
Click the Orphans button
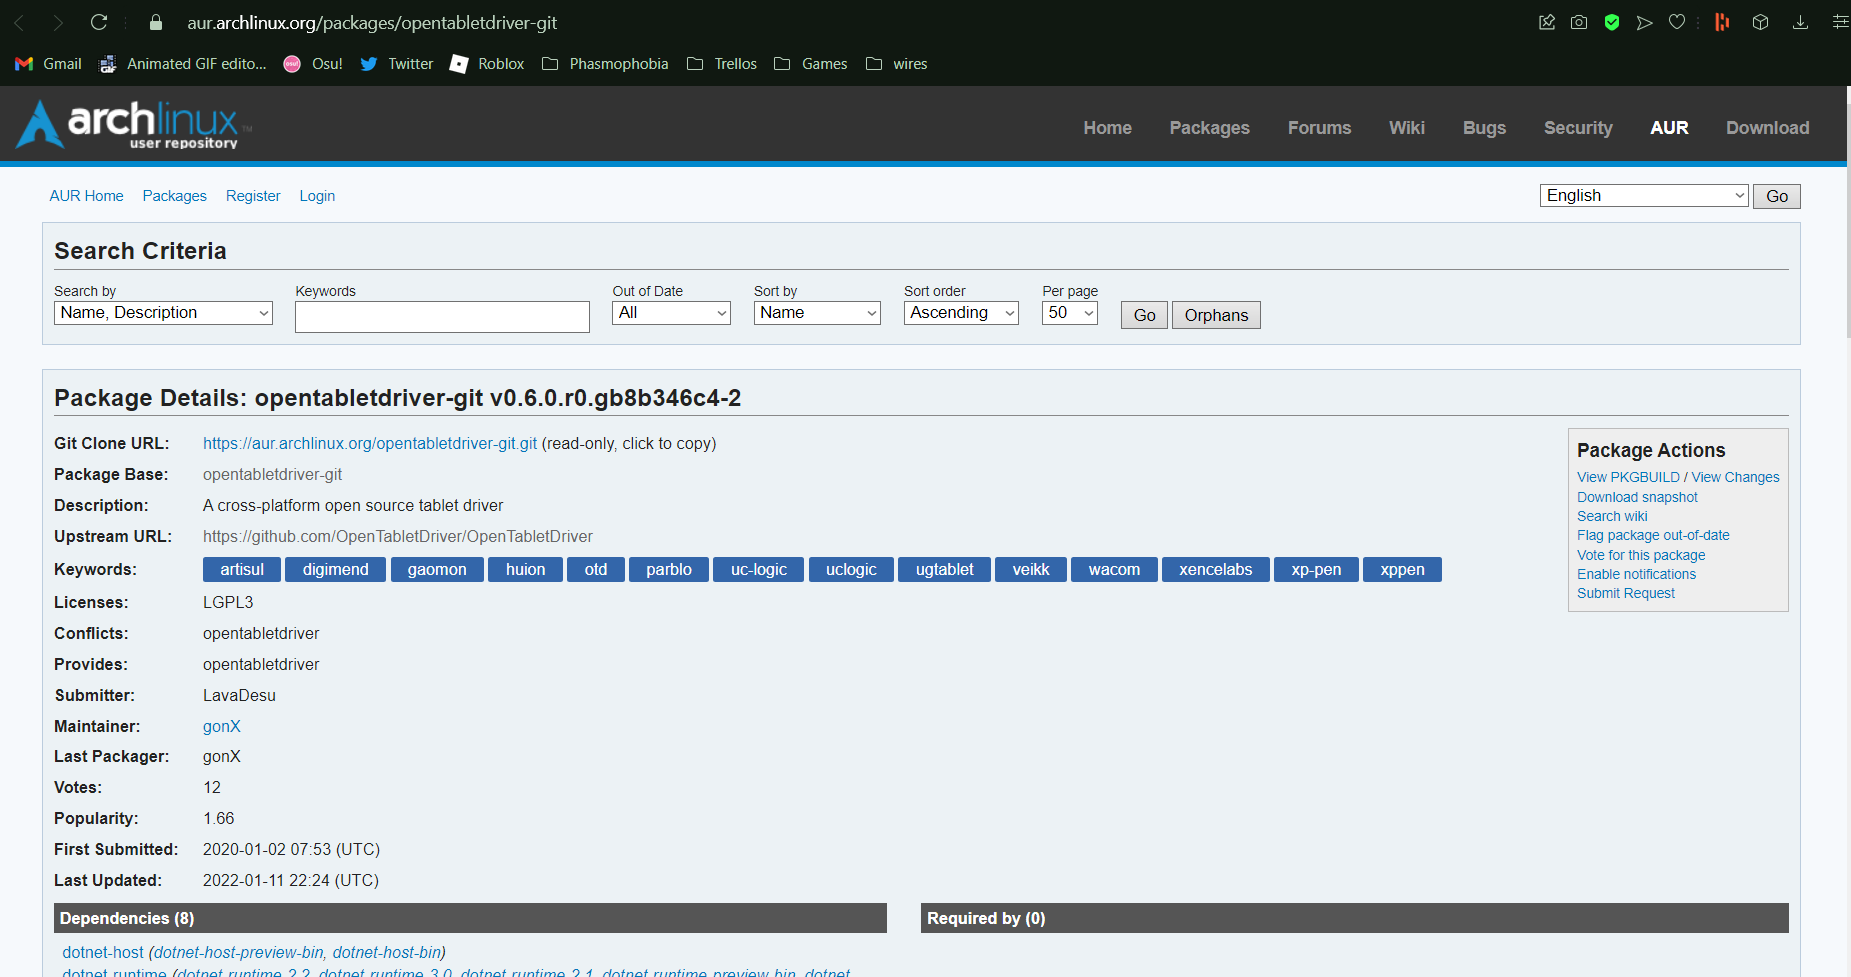point(1215,314)
